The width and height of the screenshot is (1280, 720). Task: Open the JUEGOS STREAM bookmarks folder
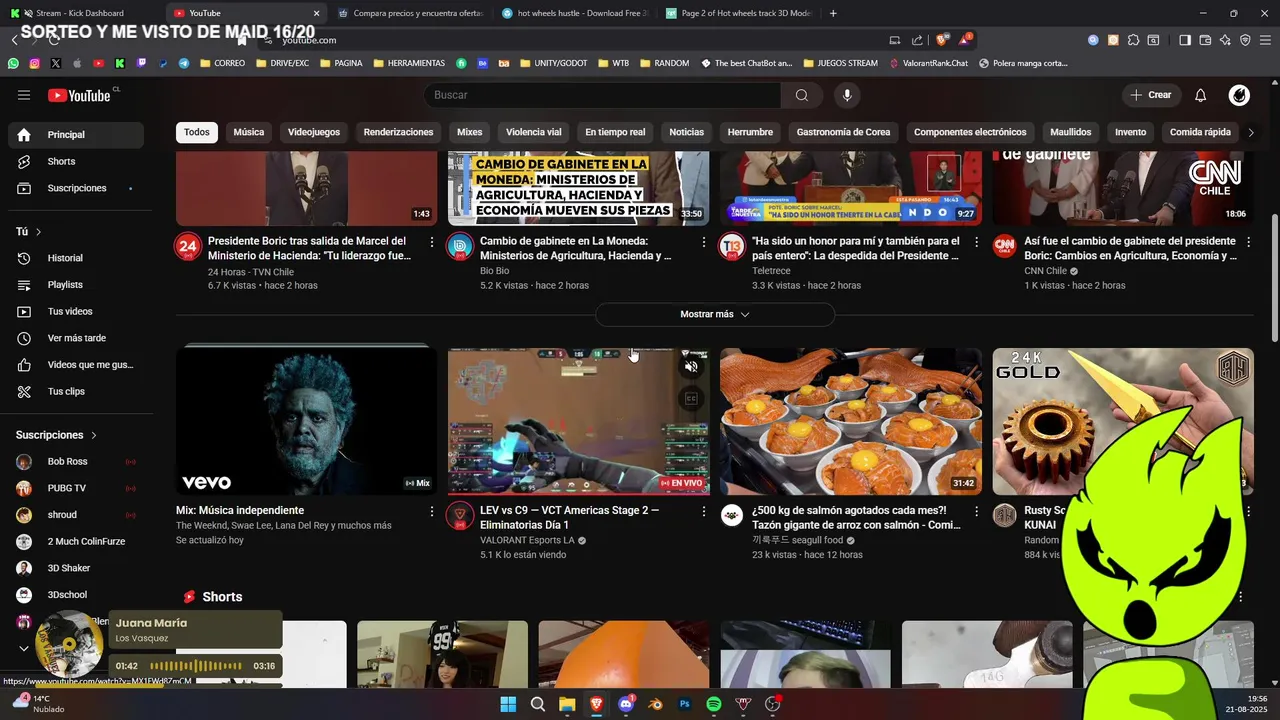tap(840, 63)
